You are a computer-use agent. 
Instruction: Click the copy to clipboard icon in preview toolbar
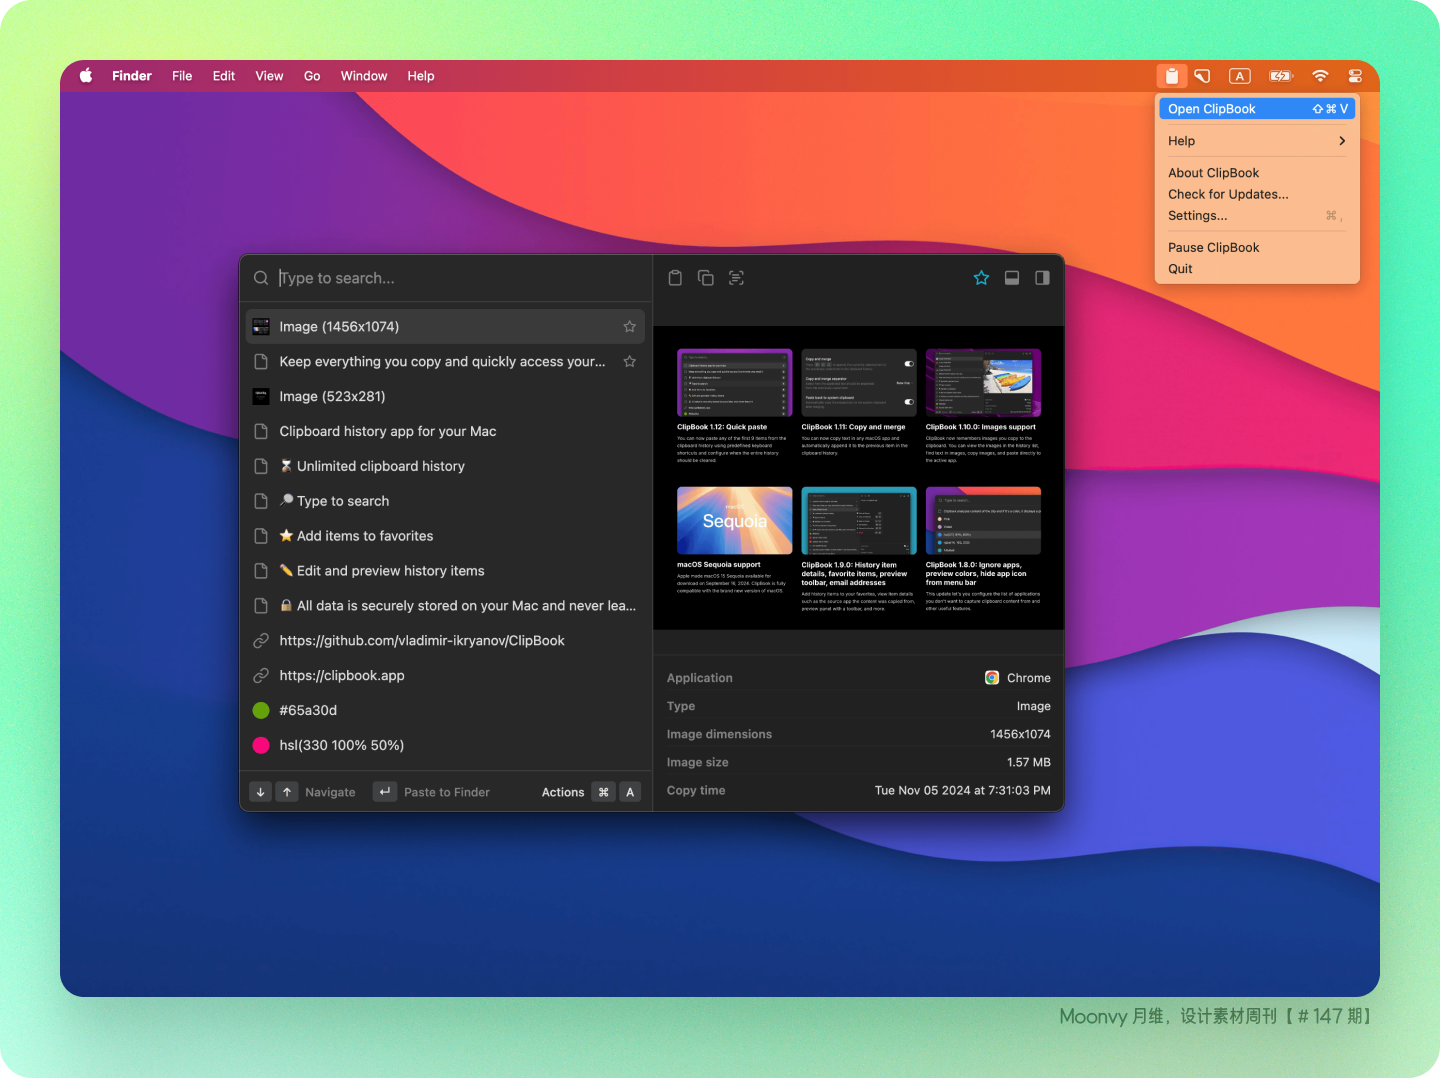pos(706,278)
